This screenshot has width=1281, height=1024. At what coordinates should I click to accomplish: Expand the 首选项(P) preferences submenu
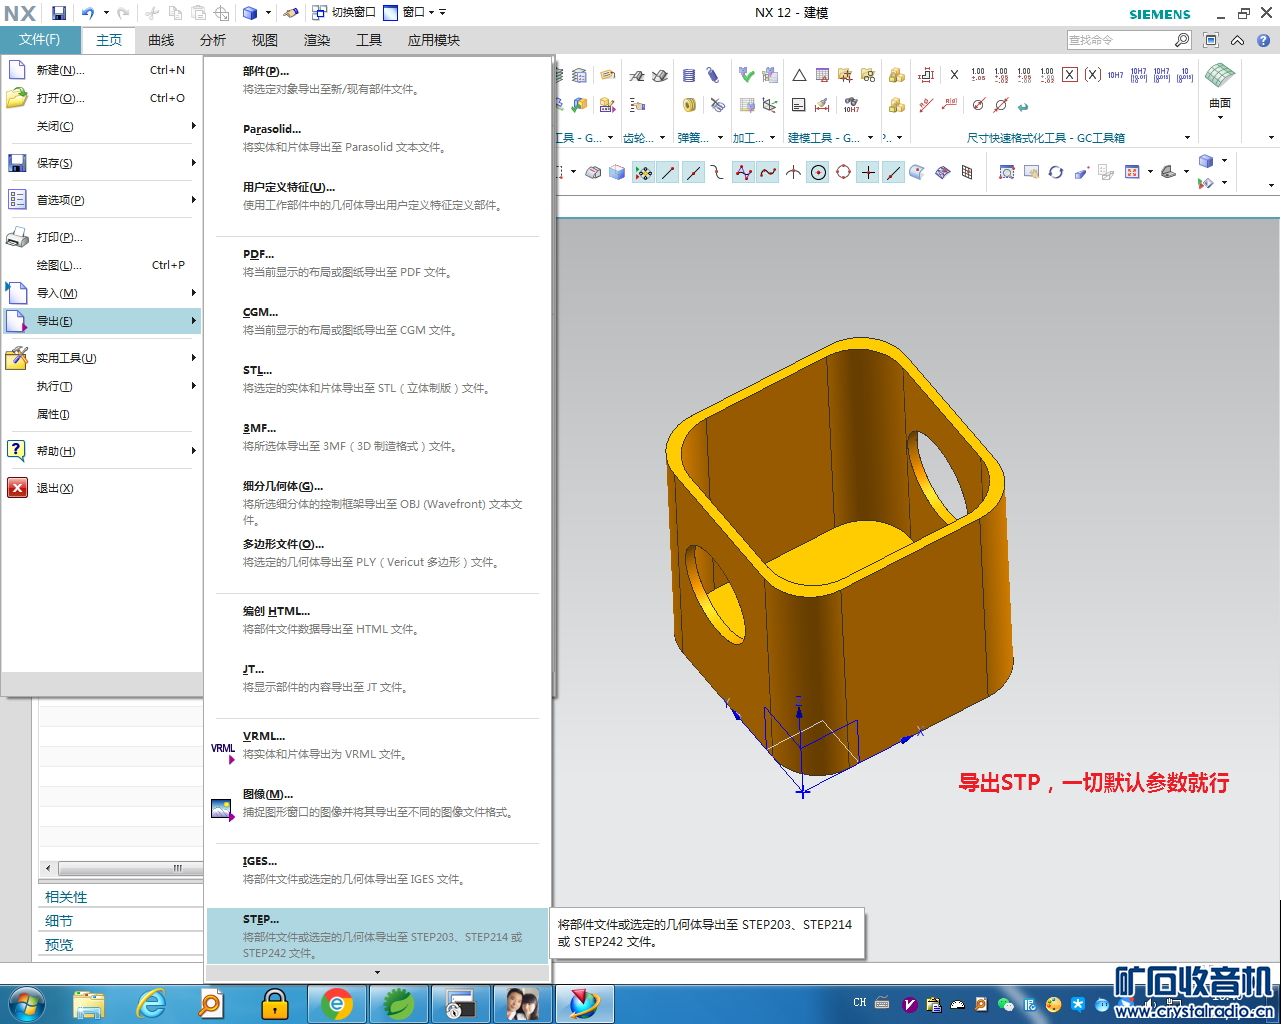pyautogui.click(x=100, y=200)
